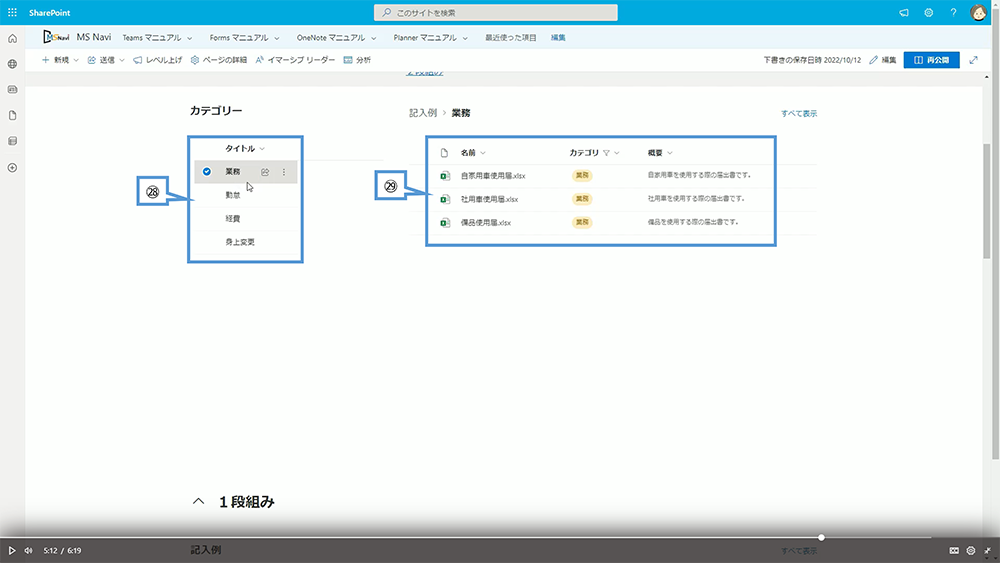Click the expand page arrows icon
Image resolution: width=1000 pixels, height=563 pixels.
973,60
